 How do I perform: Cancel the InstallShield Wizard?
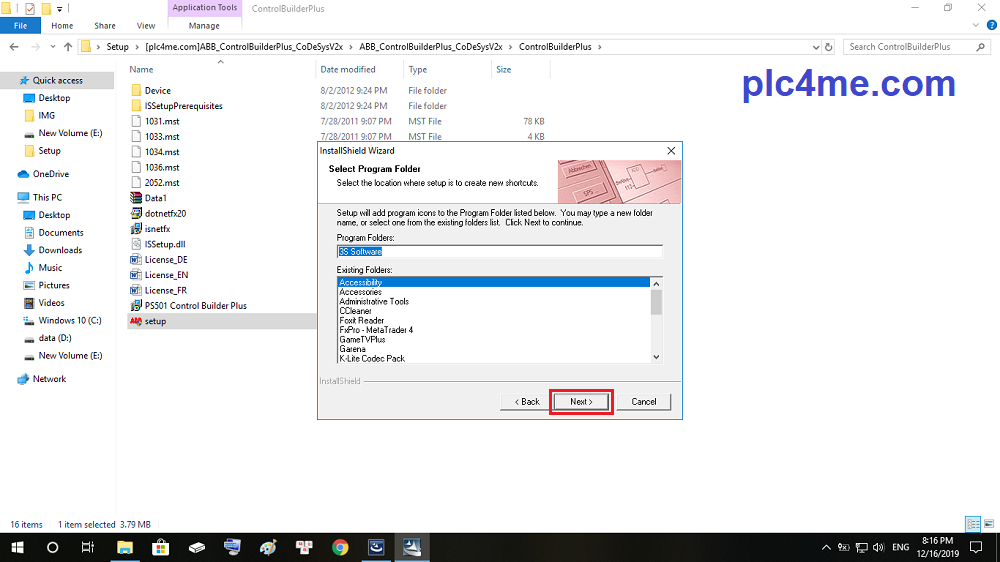(643, 402)
